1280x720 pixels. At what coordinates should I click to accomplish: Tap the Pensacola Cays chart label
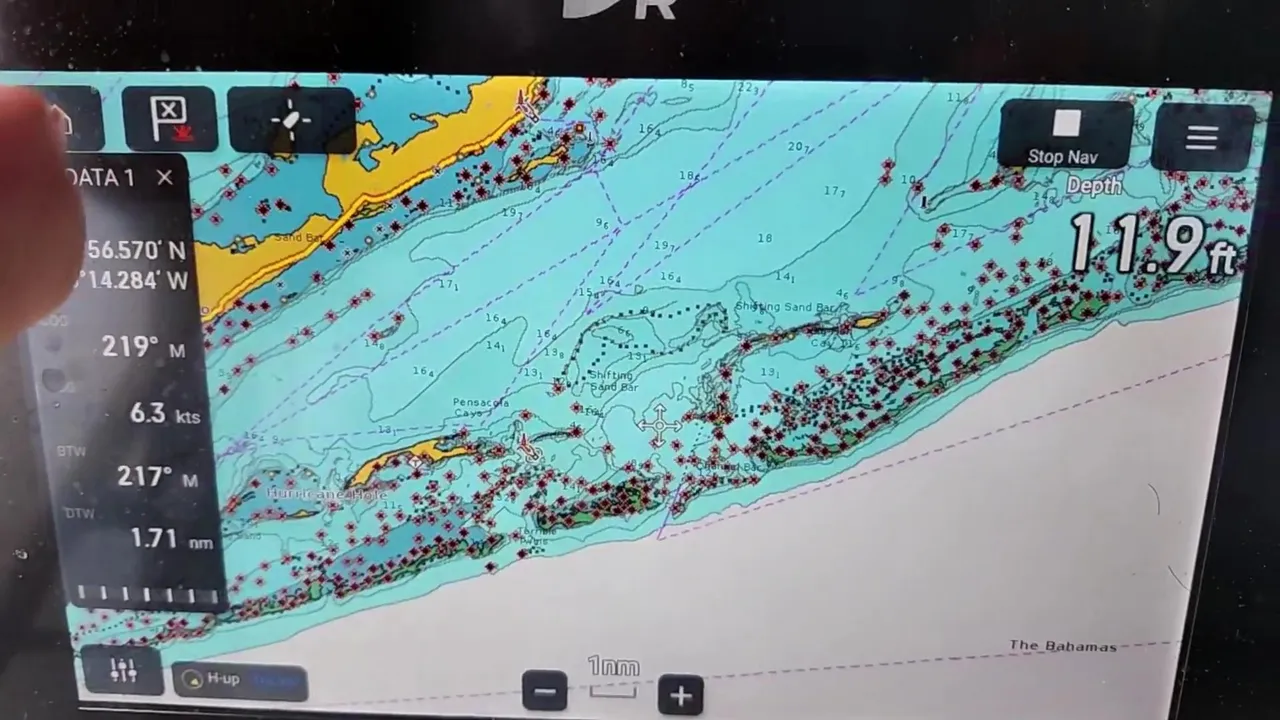481,407
